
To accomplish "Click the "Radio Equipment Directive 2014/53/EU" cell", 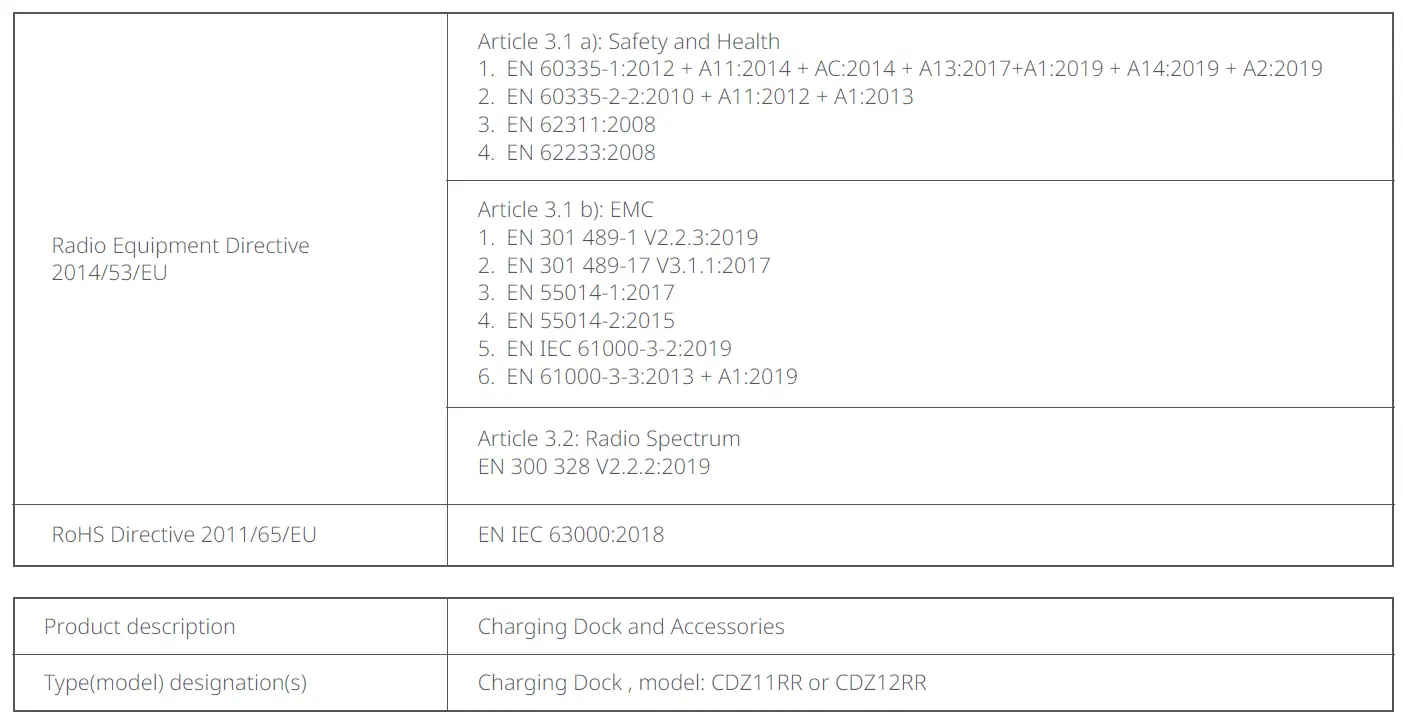I will (181, 259).
